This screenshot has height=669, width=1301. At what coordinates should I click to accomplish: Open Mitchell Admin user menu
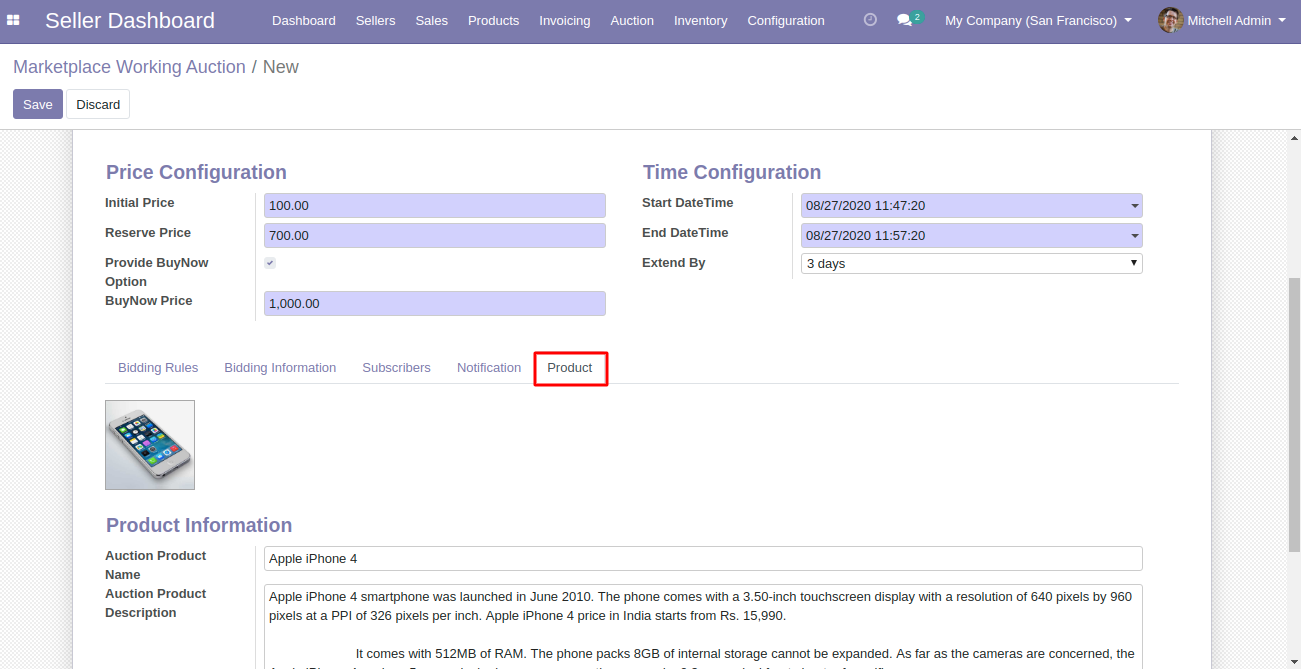[x=1236, y=20]
